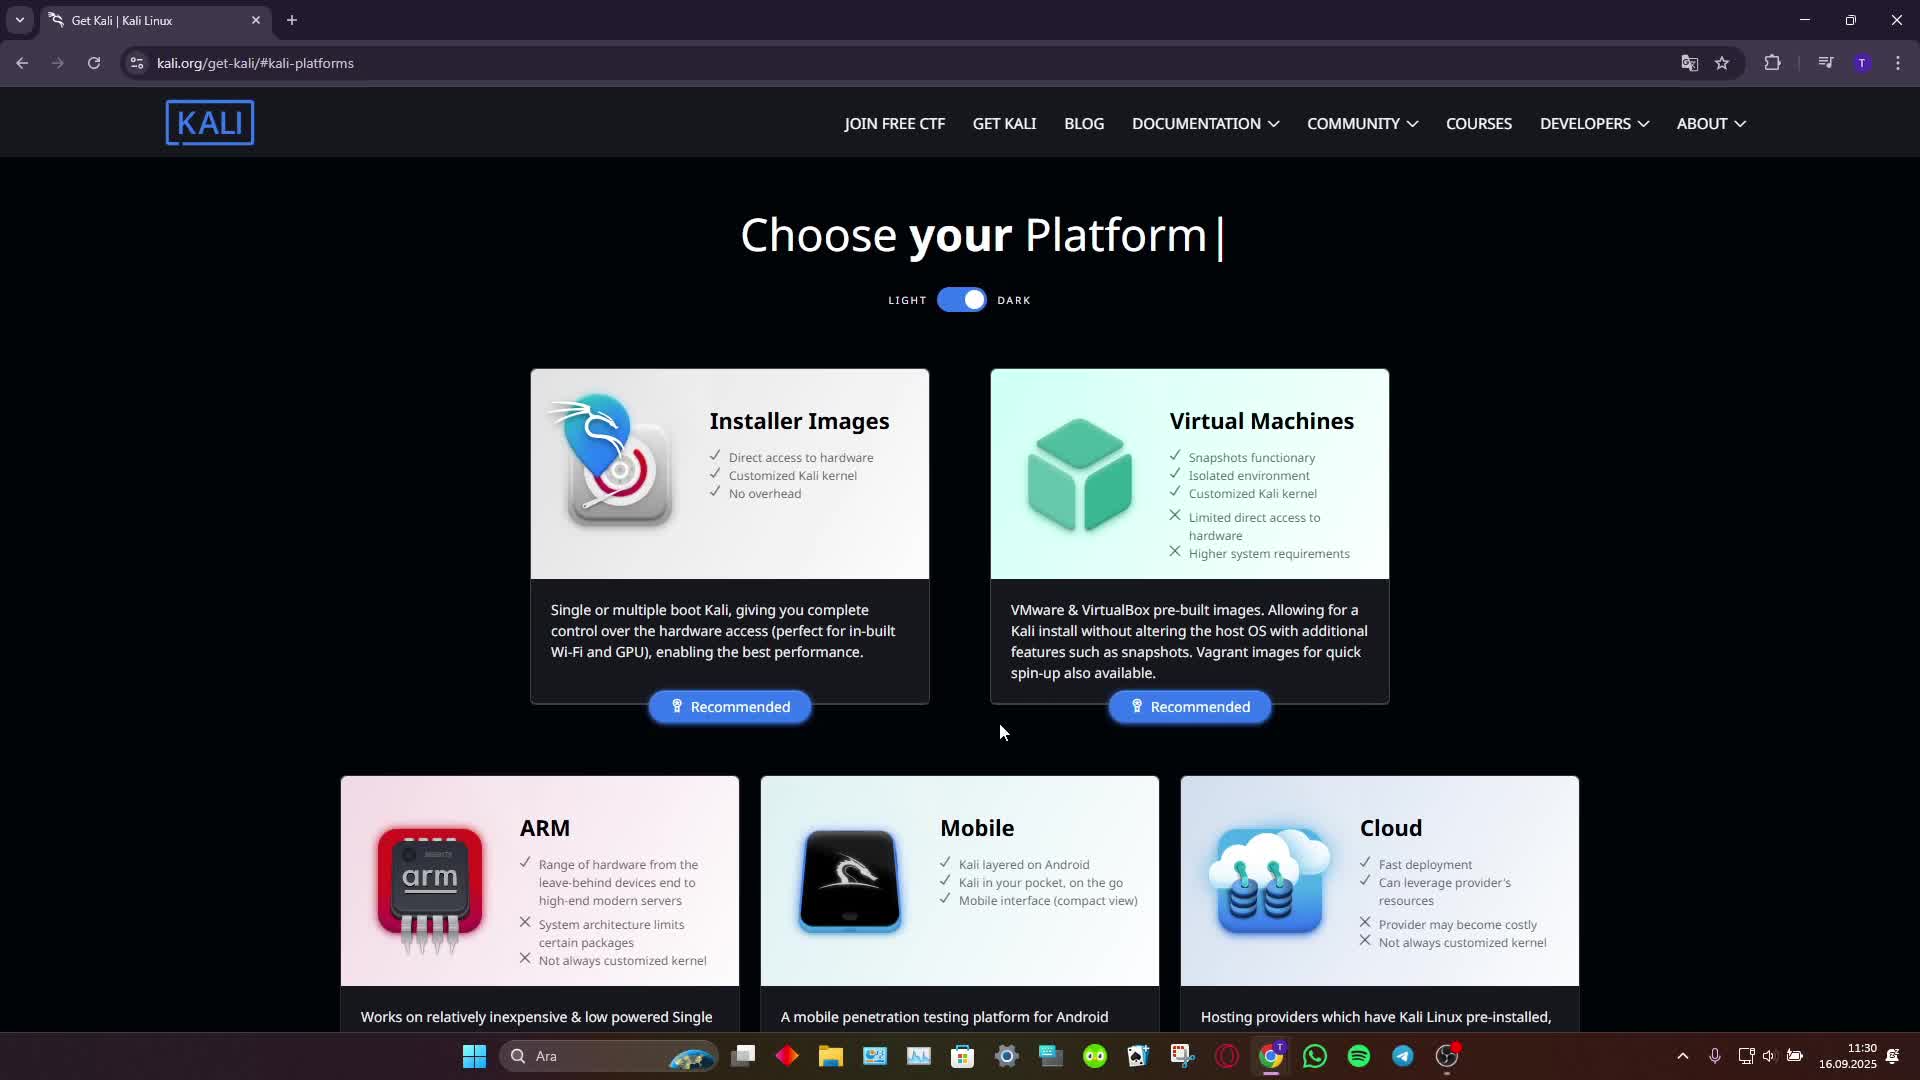Expand the Documentation dropdown menu
This screenshot has height=1080, width=1920.
(1205, 124)
